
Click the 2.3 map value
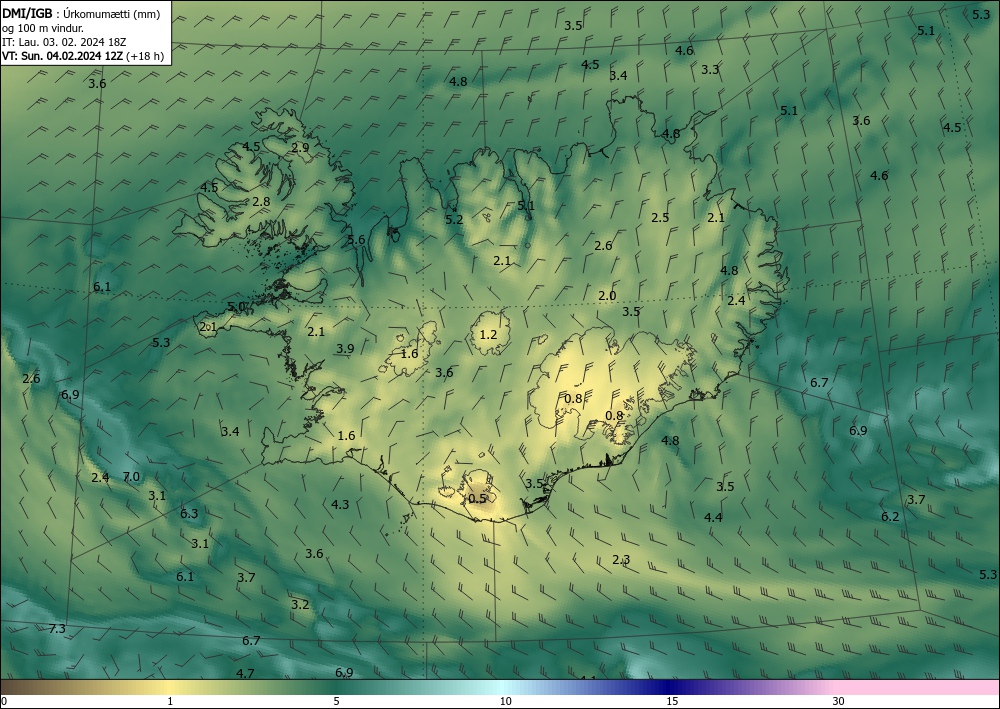pos(621,560)
